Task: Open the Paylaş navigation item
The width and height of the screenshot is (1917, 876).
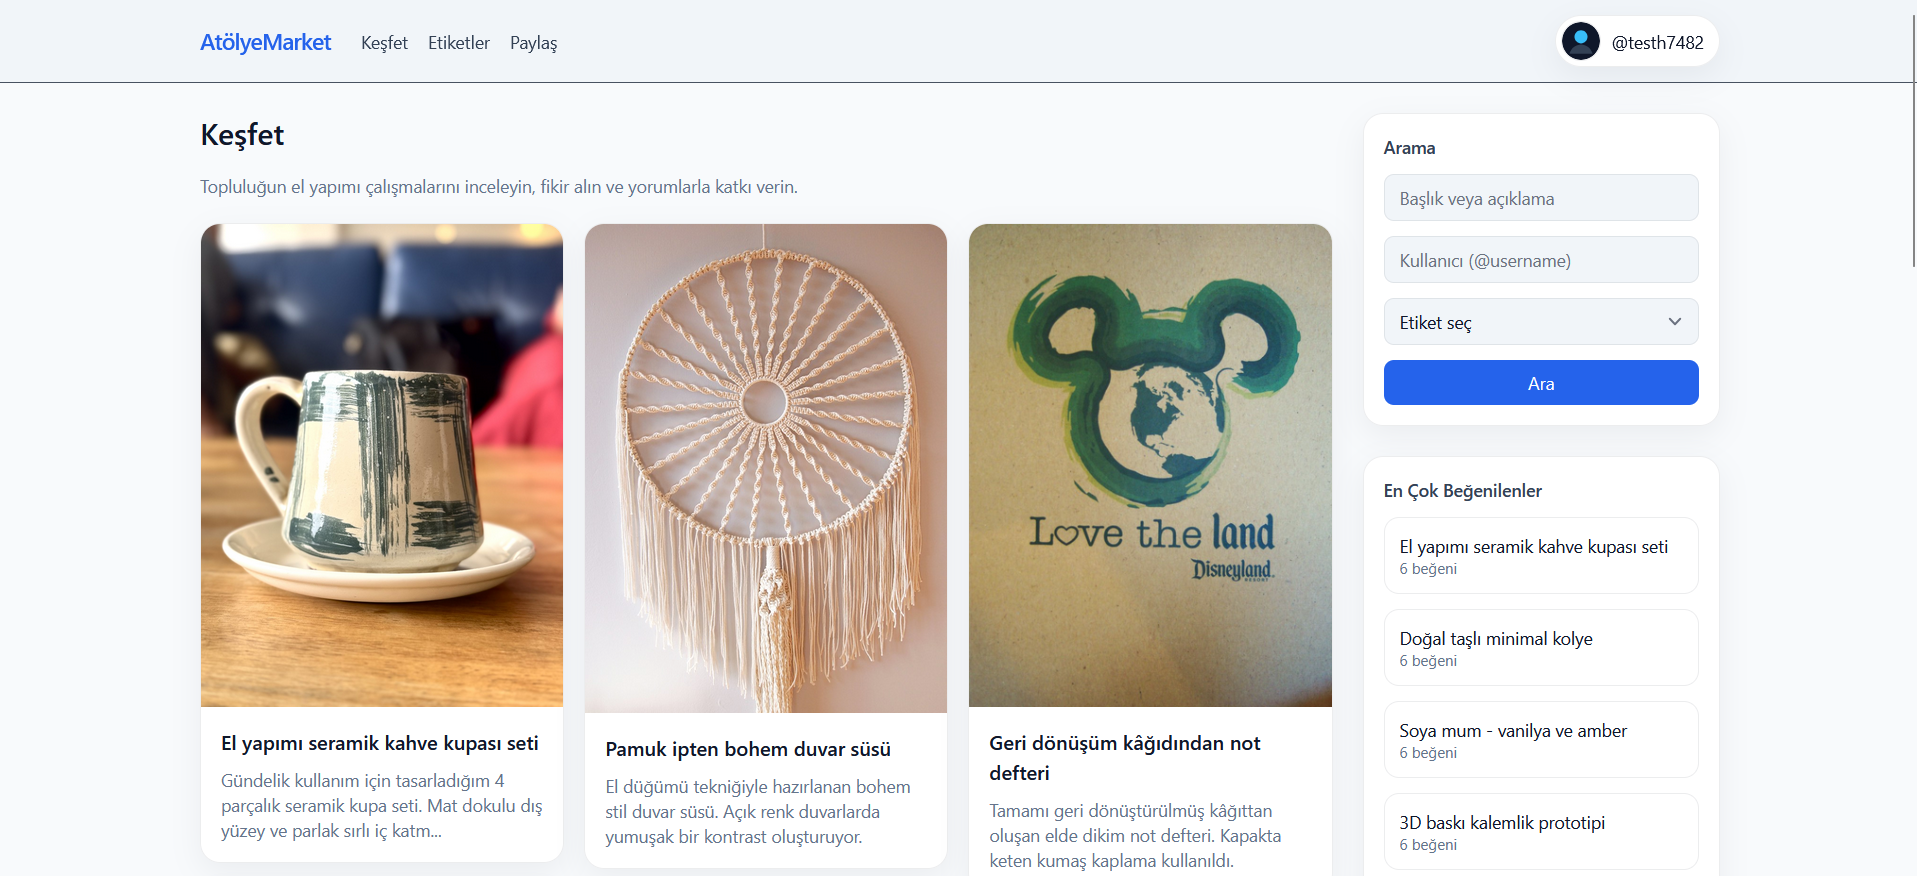Action: [x=533, y=43]
